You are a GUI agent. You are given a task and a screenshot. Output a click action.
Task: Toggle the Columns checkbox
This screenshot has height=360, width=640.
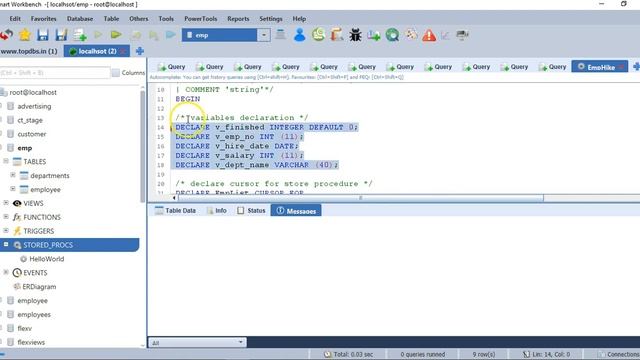pos(116,73)
